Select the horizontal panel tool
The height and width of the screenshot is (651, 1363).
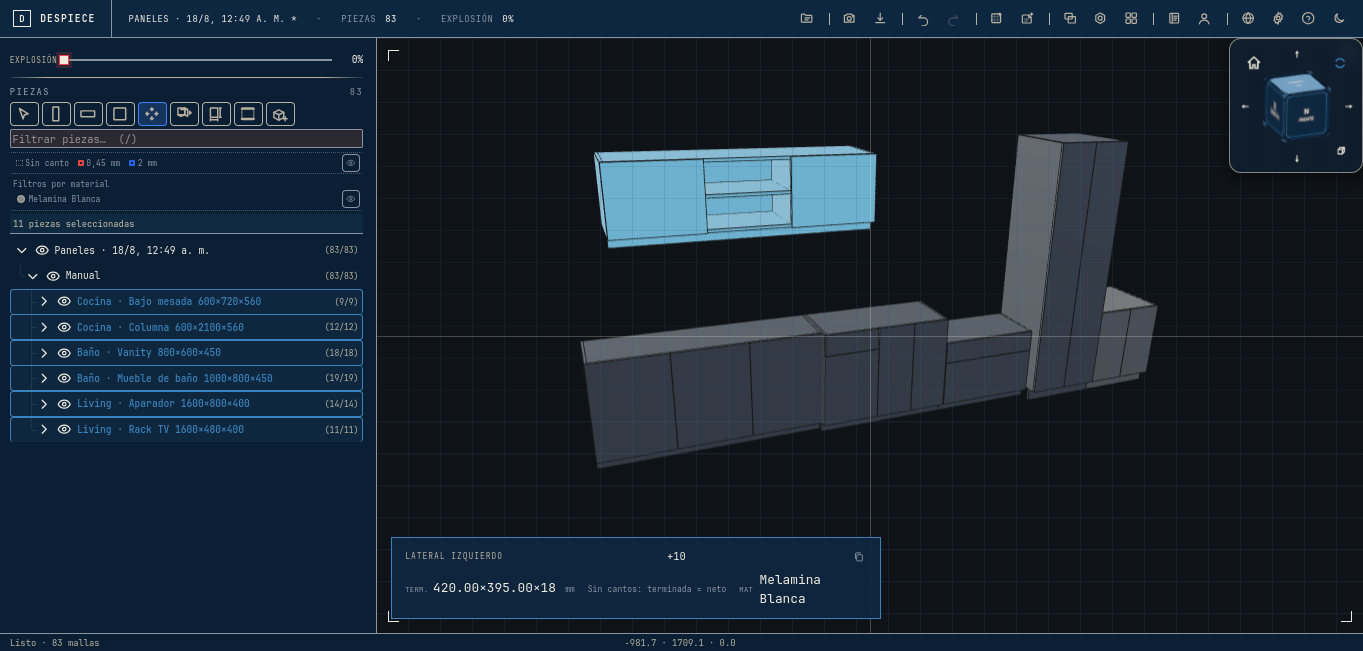[88, 114]
